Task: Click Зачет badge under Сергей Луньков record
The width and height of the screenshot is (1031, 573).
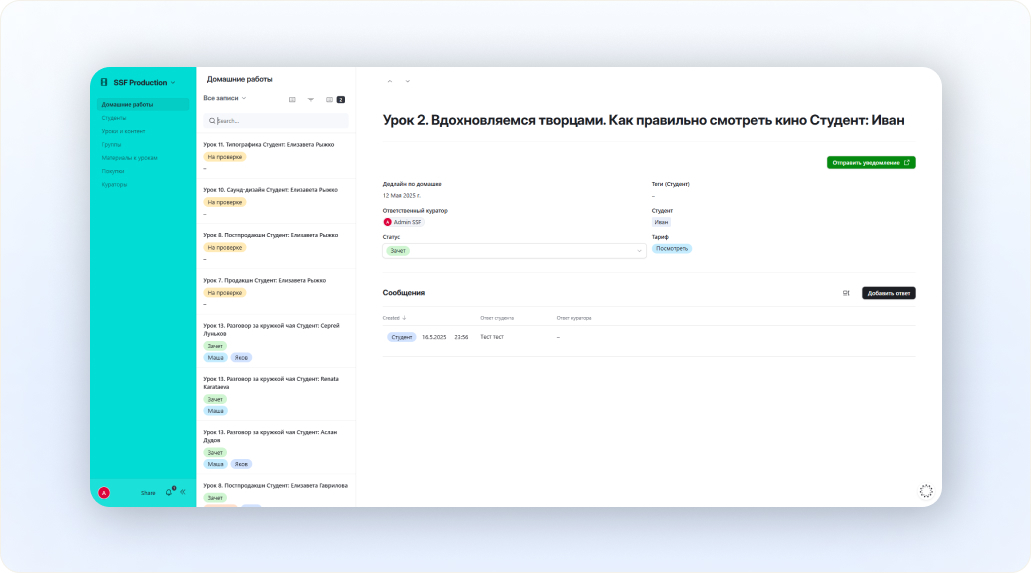Action: [x=215, y=346]
